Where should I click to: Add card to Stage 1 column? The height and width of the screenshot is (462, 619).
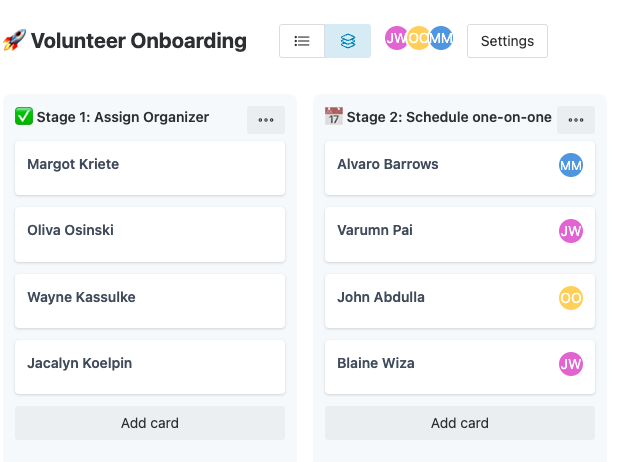pos(150,423)
